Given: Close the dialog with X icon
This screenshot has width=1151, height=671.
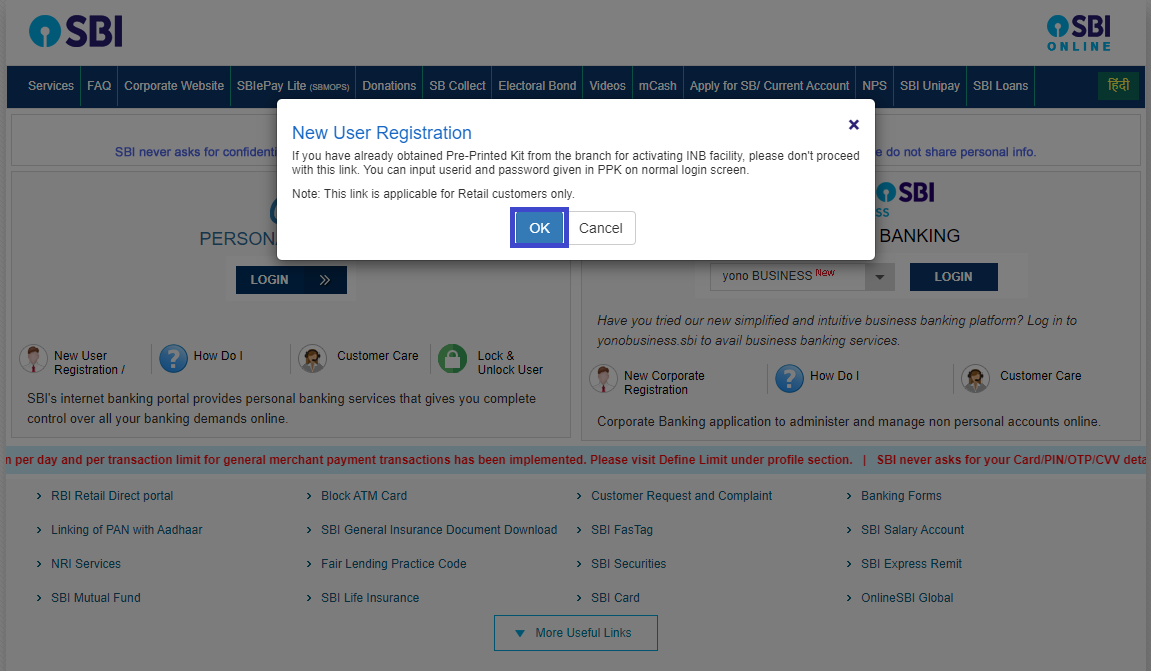Looking at the screenshot, I should [x=853, y=125].
